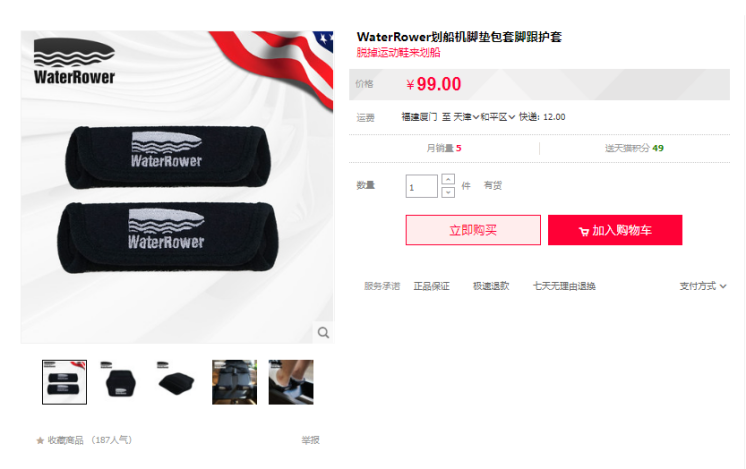Expand the 支付方式 payment options
Screen dimensions: 746x469
(703, 286)
